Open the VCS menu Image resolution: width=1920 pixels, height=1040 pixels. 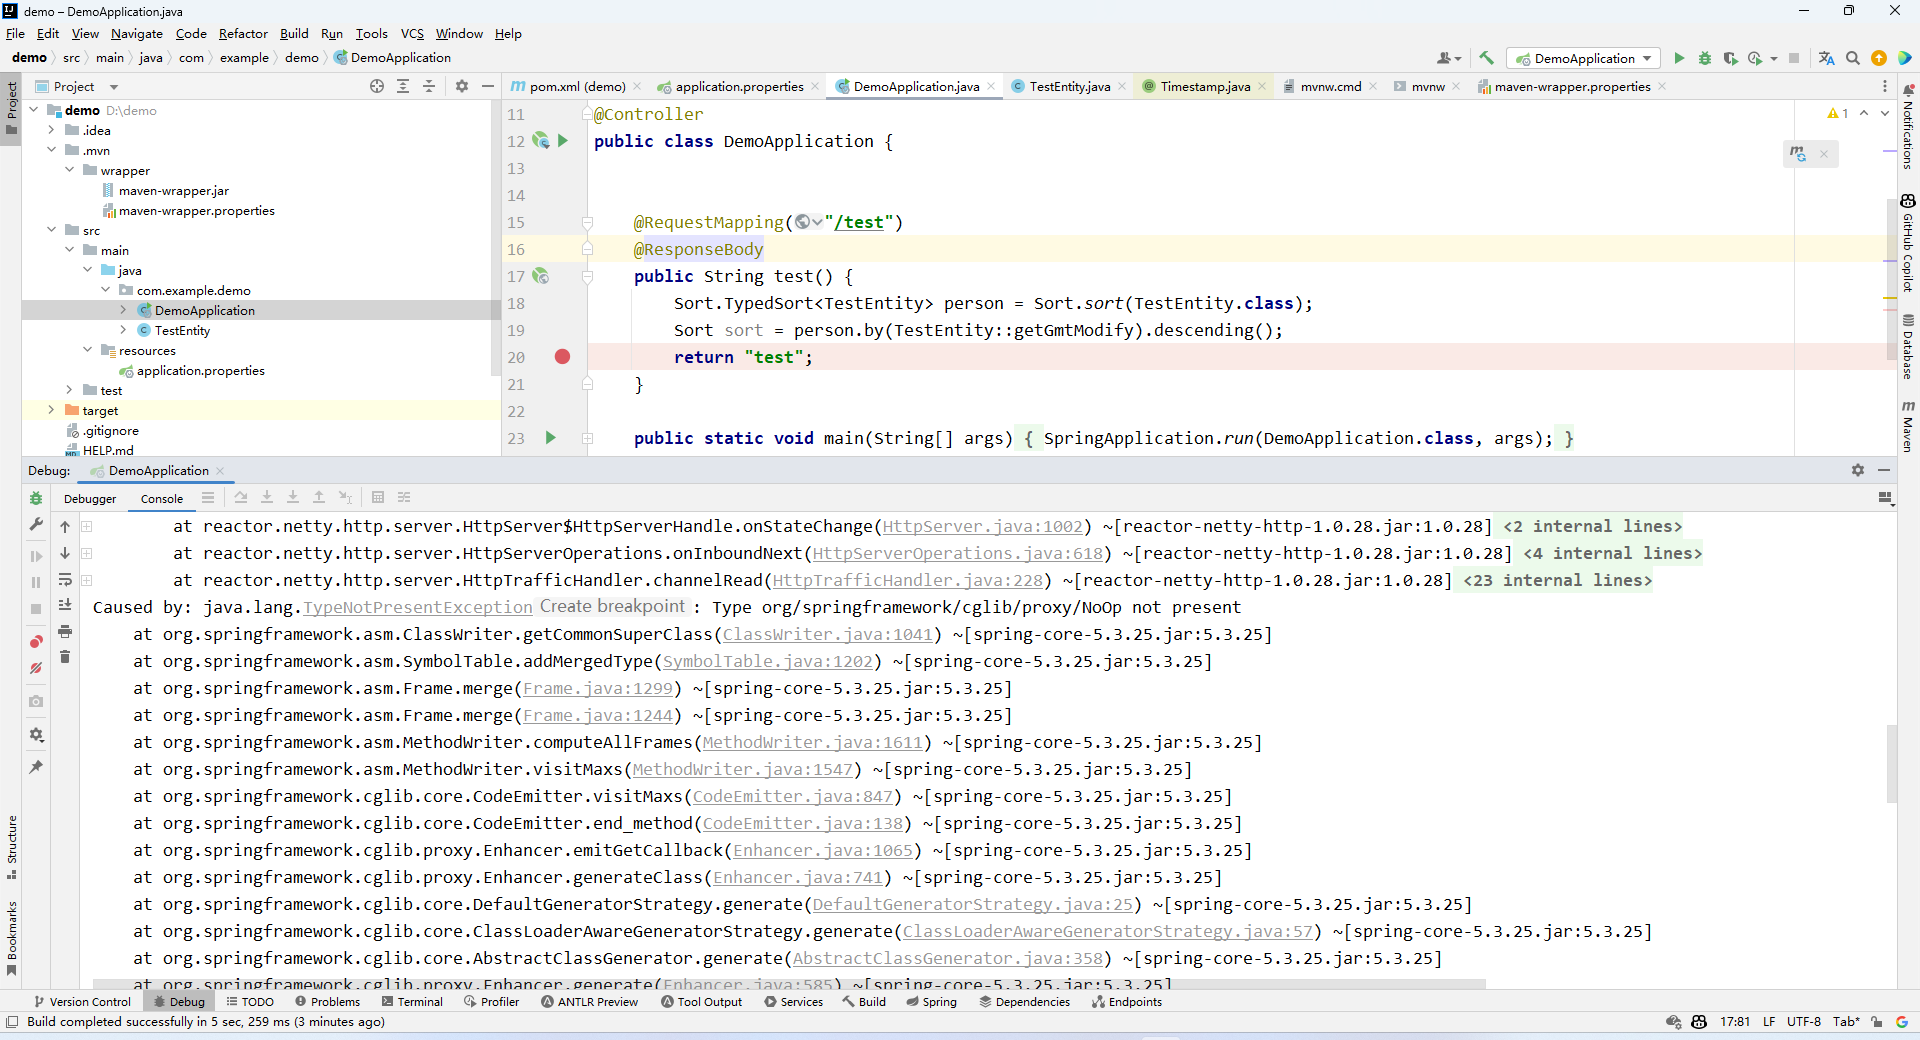tap(412, 33)
